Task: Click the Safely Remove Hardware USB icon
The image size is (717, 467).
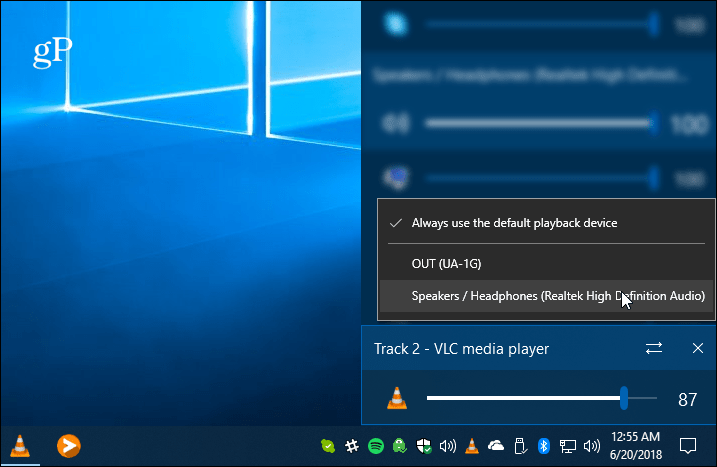Action: (520, 446)
